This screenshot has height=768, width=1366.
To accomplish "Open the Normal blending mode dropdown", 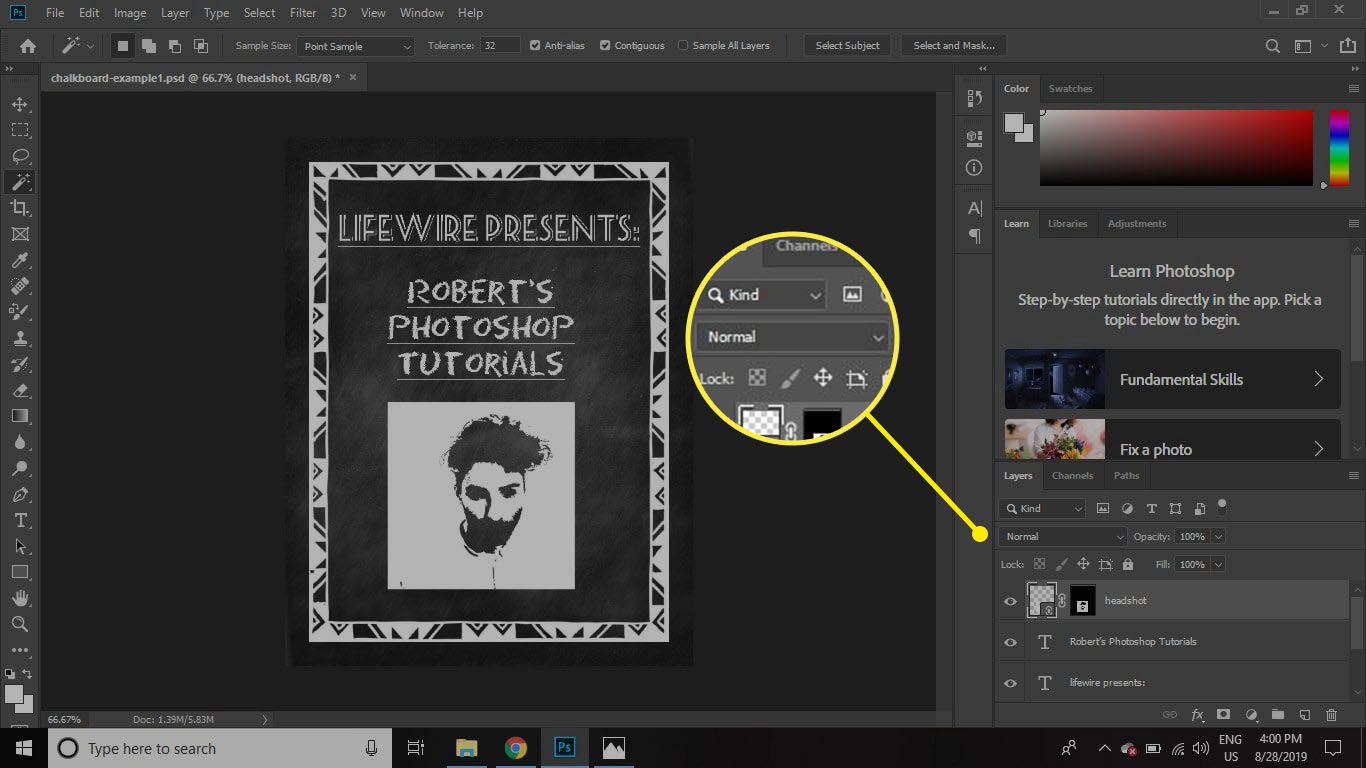I will click(x=1063, y=536).
